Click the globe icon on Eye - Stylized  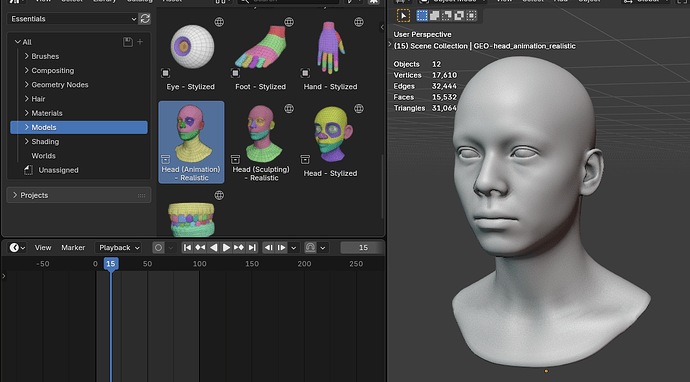click(x=219, y=22)
